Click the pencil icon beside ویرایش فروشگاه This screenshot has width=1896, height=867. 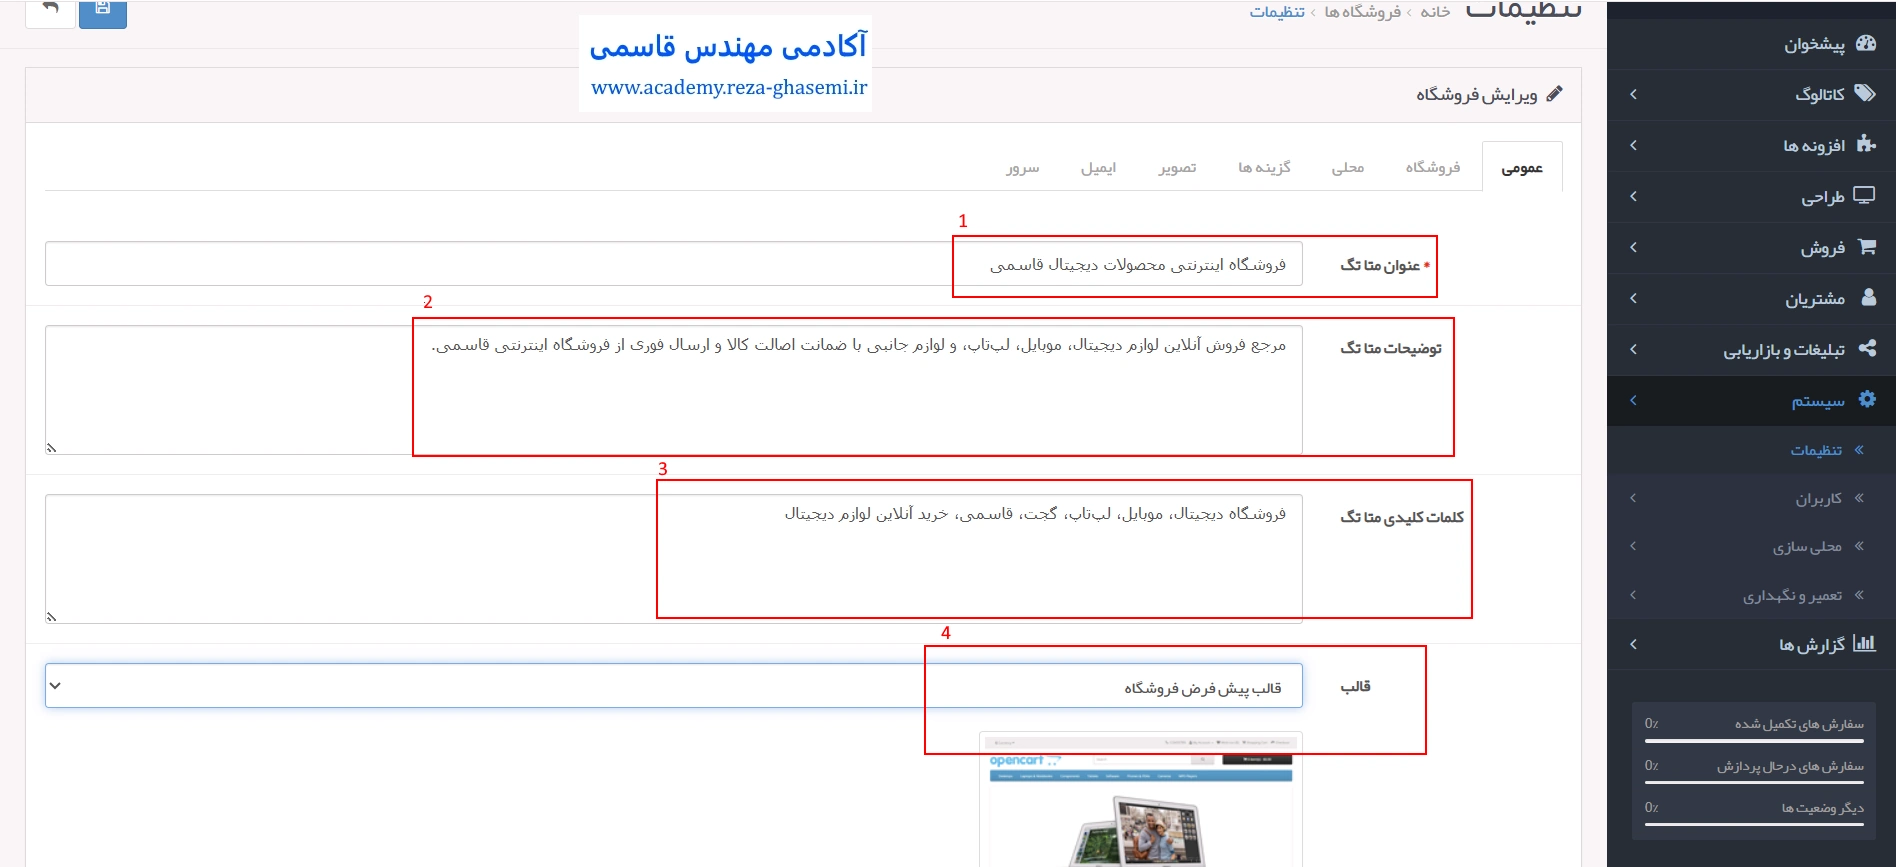[1554, 93]
